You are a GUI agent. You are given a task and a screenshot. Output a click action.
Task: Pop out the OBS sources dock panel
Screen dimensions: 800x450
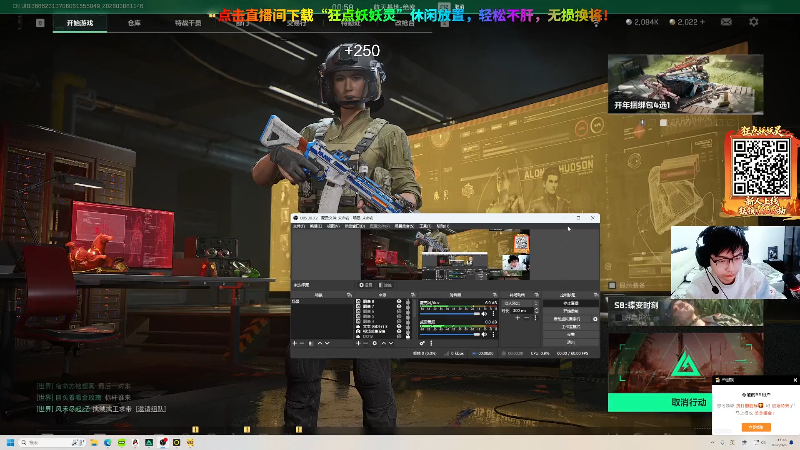pos(413,294)
